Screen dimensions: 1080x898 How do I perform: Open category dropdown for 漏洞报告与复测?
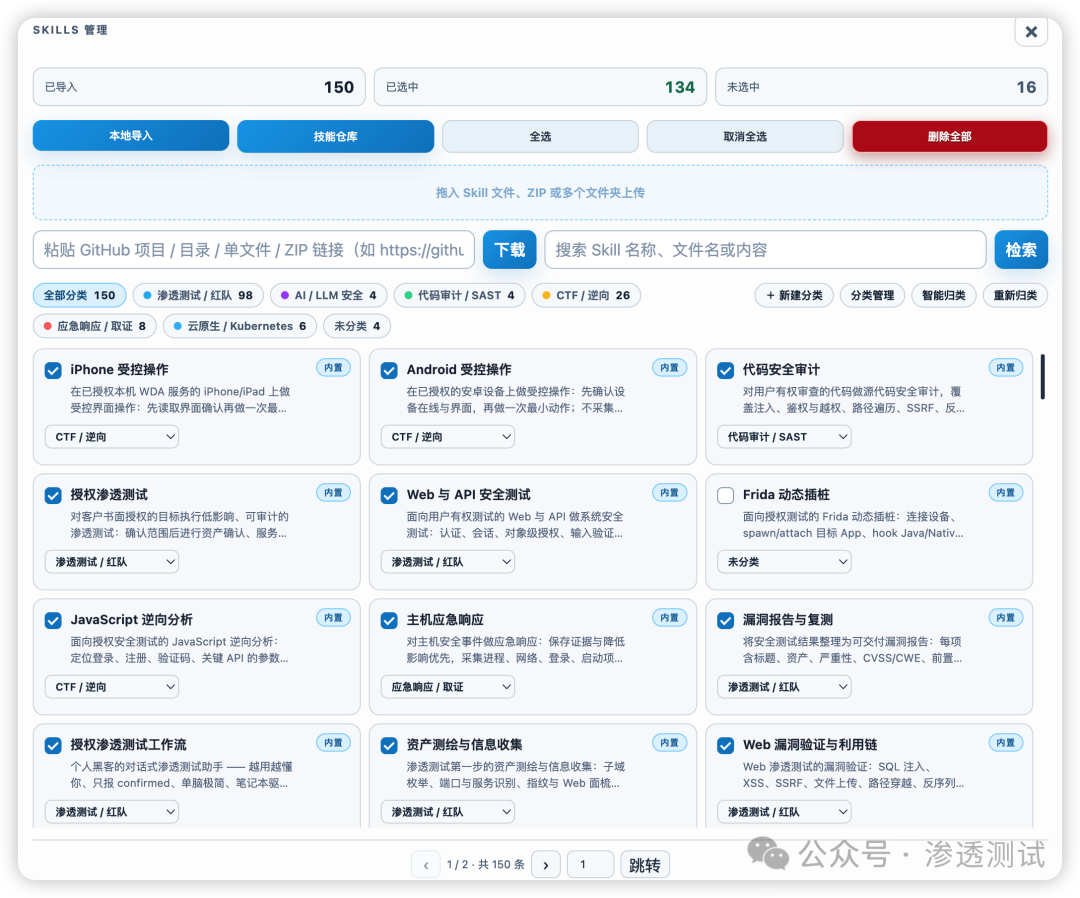(x=784, y=687)
